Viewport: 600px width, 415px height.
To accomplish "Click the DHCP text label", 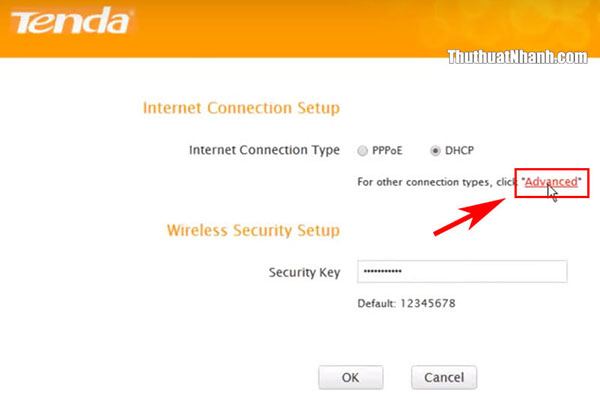I will (459, 151).
